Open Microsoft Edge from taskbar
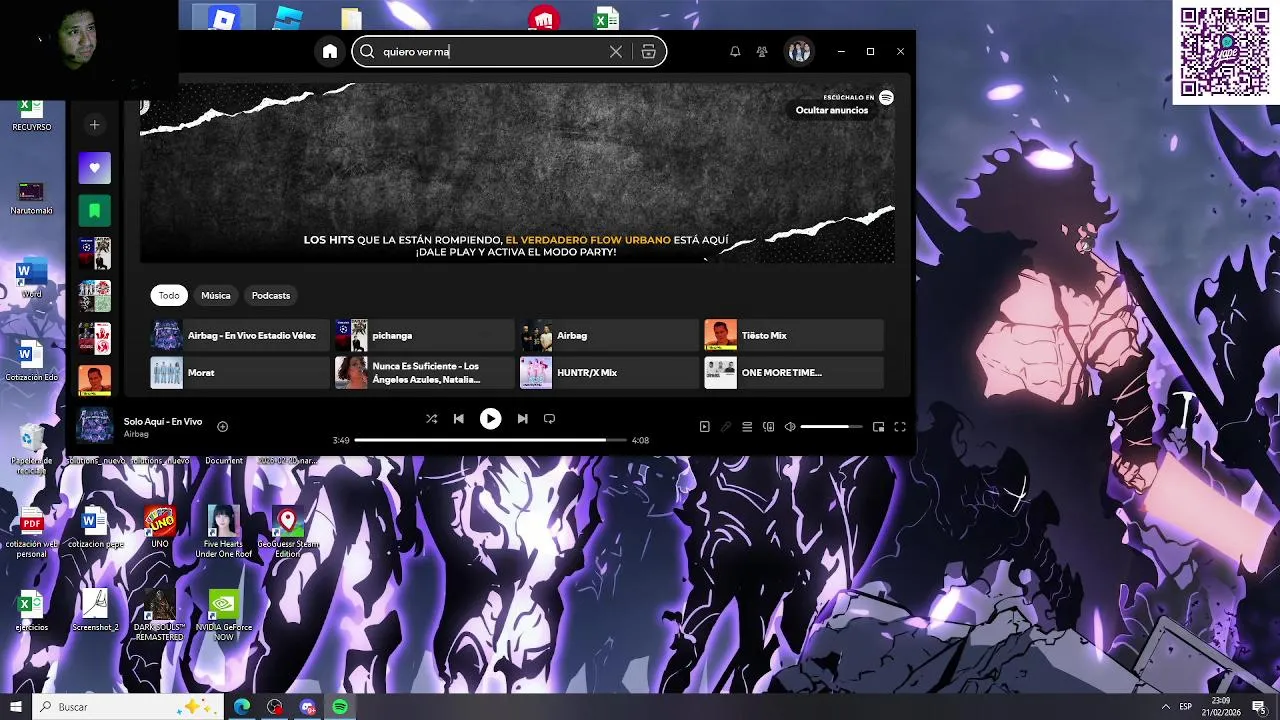 coord(242,707)
